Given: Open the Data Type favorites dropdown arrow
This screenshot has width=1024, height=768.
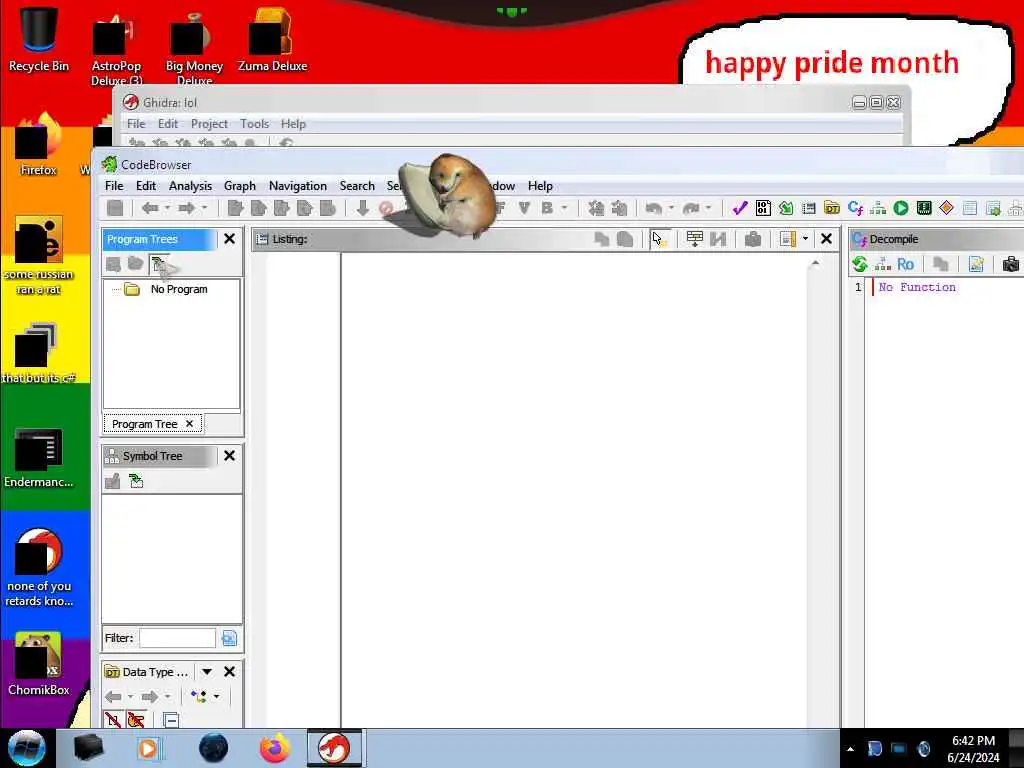Looking at the screenshot, I should click(x=216, y=697).
